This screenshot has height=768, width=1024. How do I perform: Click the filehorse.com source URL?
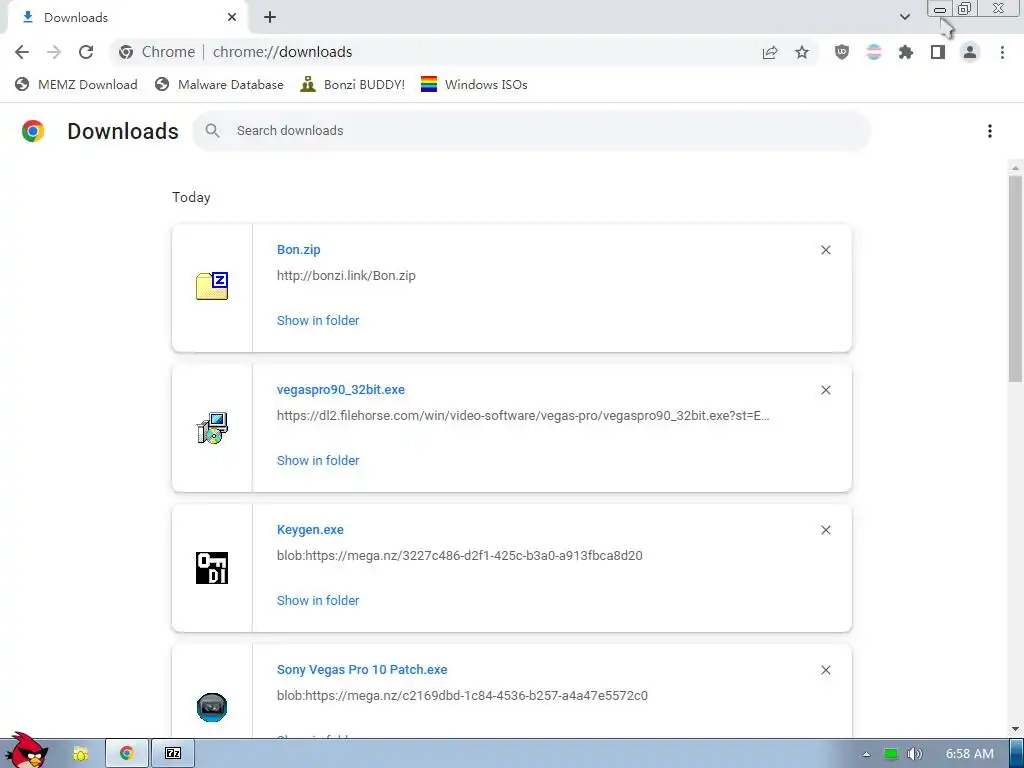pyautogui.click(x=523, y=416)
